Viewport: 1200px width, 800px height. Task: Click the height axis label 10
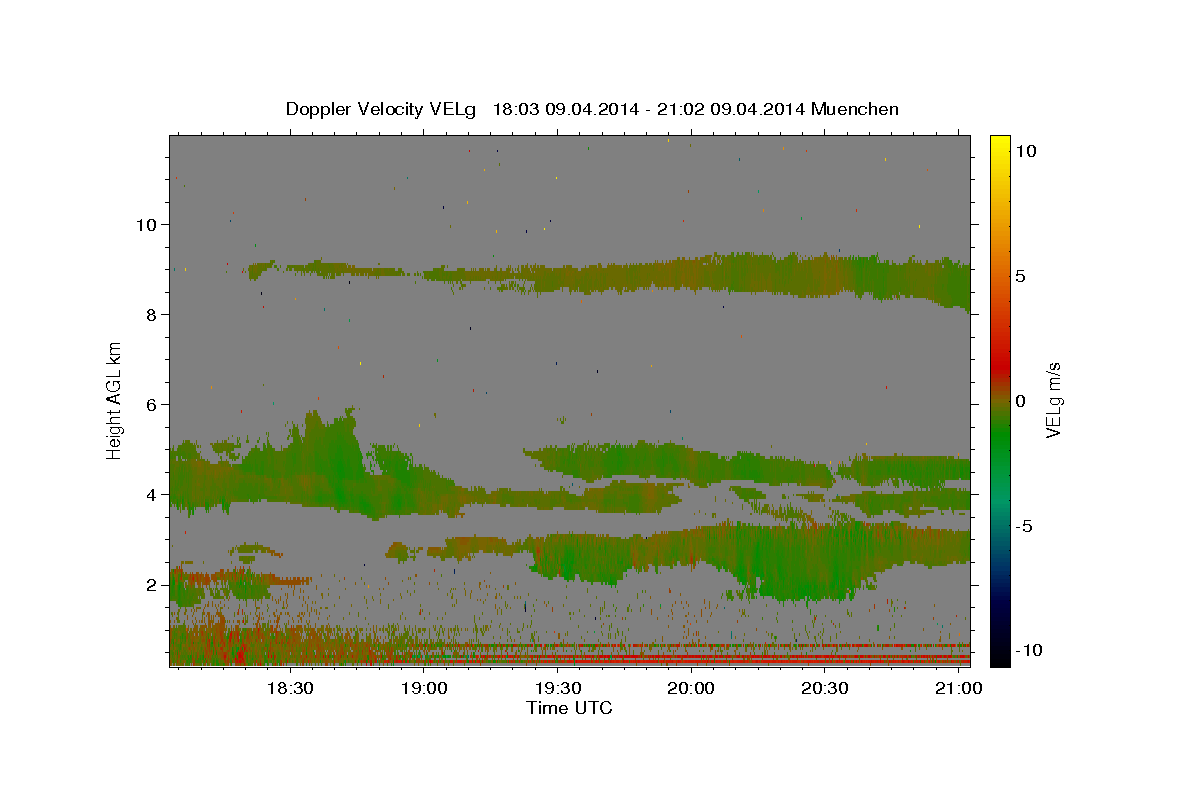(147, 225)
